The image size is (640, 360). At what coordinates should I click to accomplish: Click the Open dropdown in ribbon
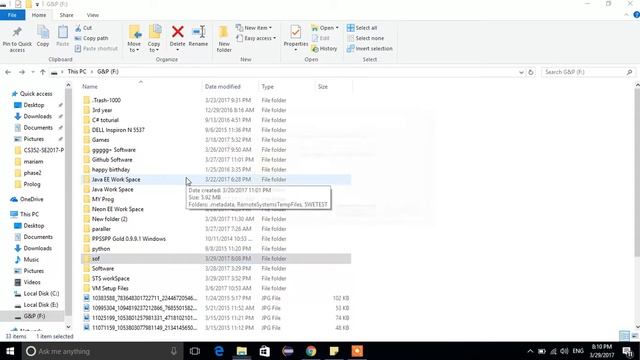click(325, 28)
